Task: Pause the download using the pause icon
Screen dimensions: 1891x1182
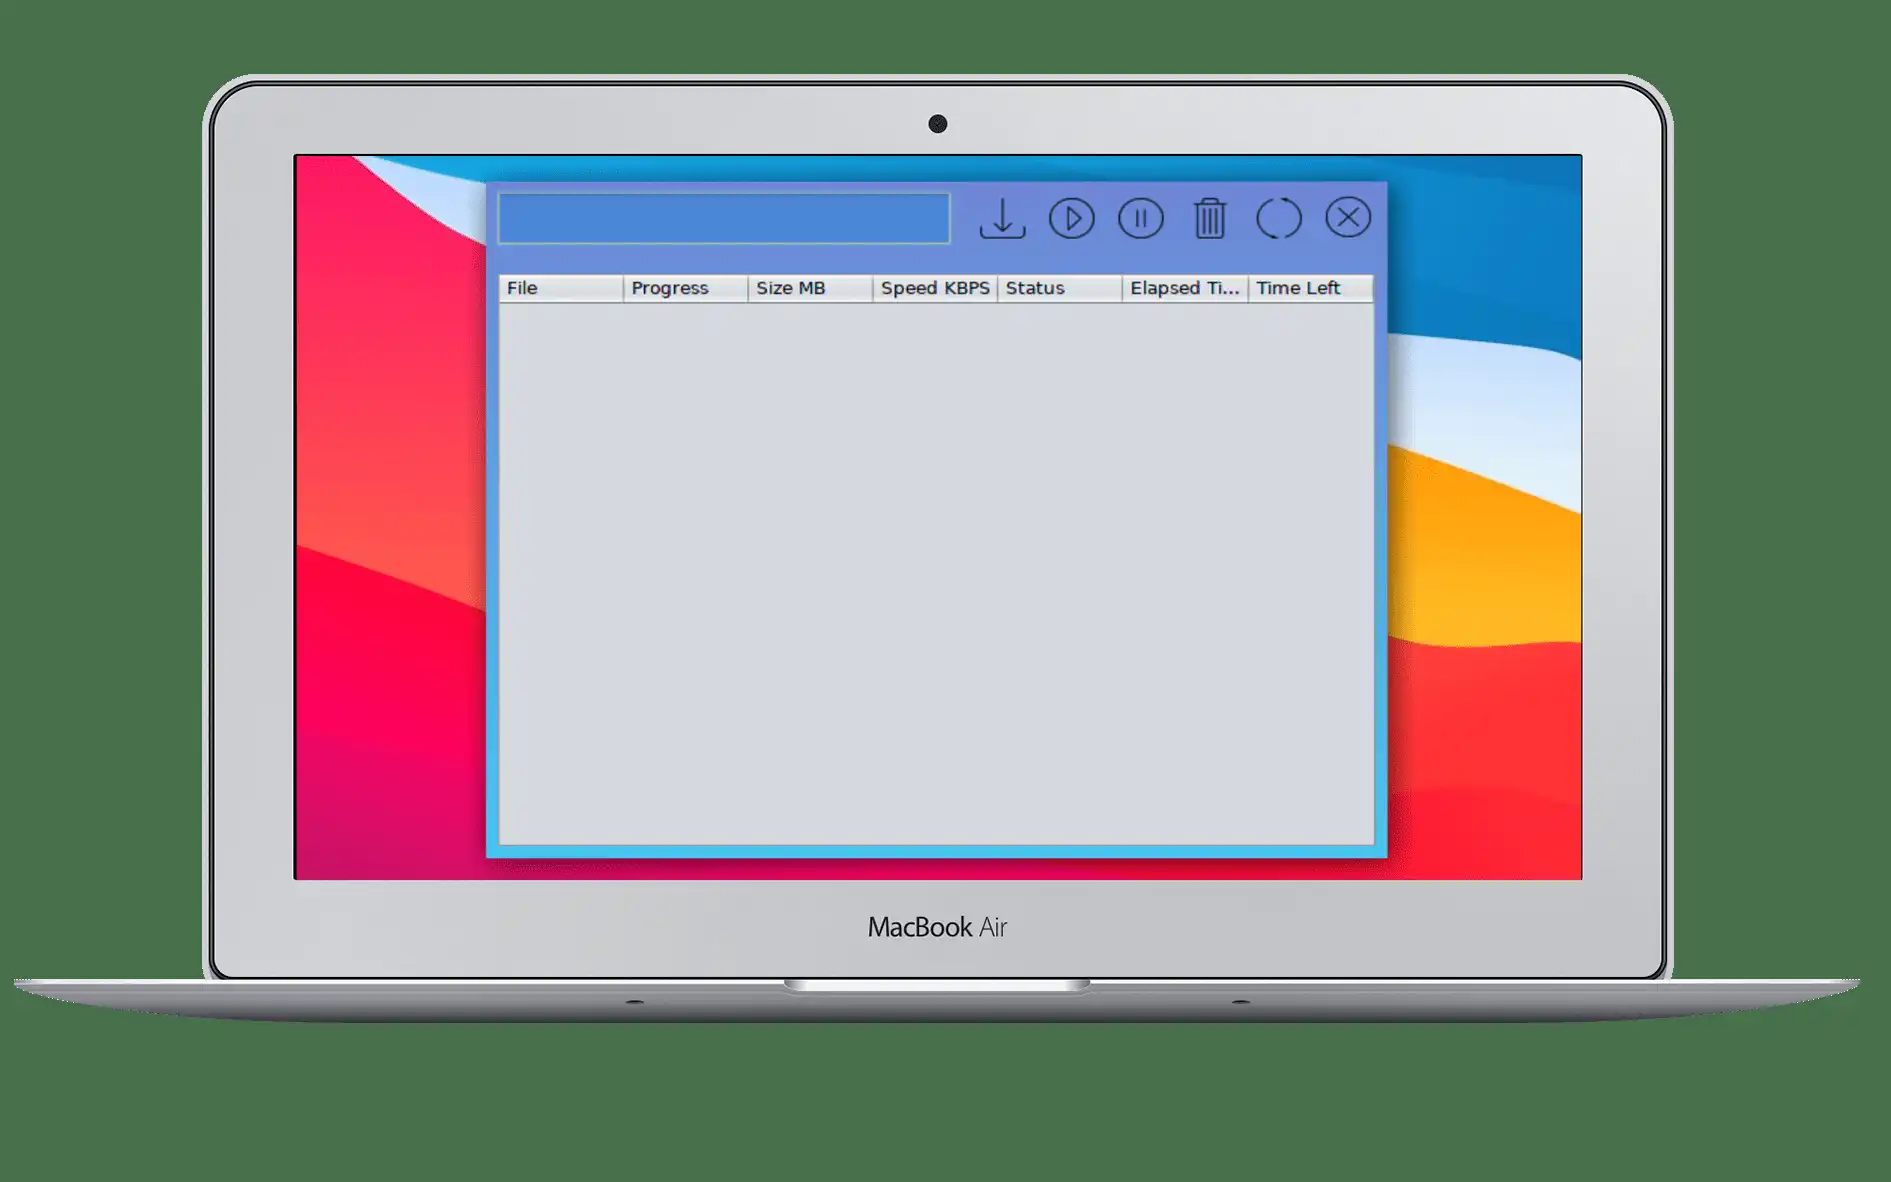Action: tap(1140, 218)
